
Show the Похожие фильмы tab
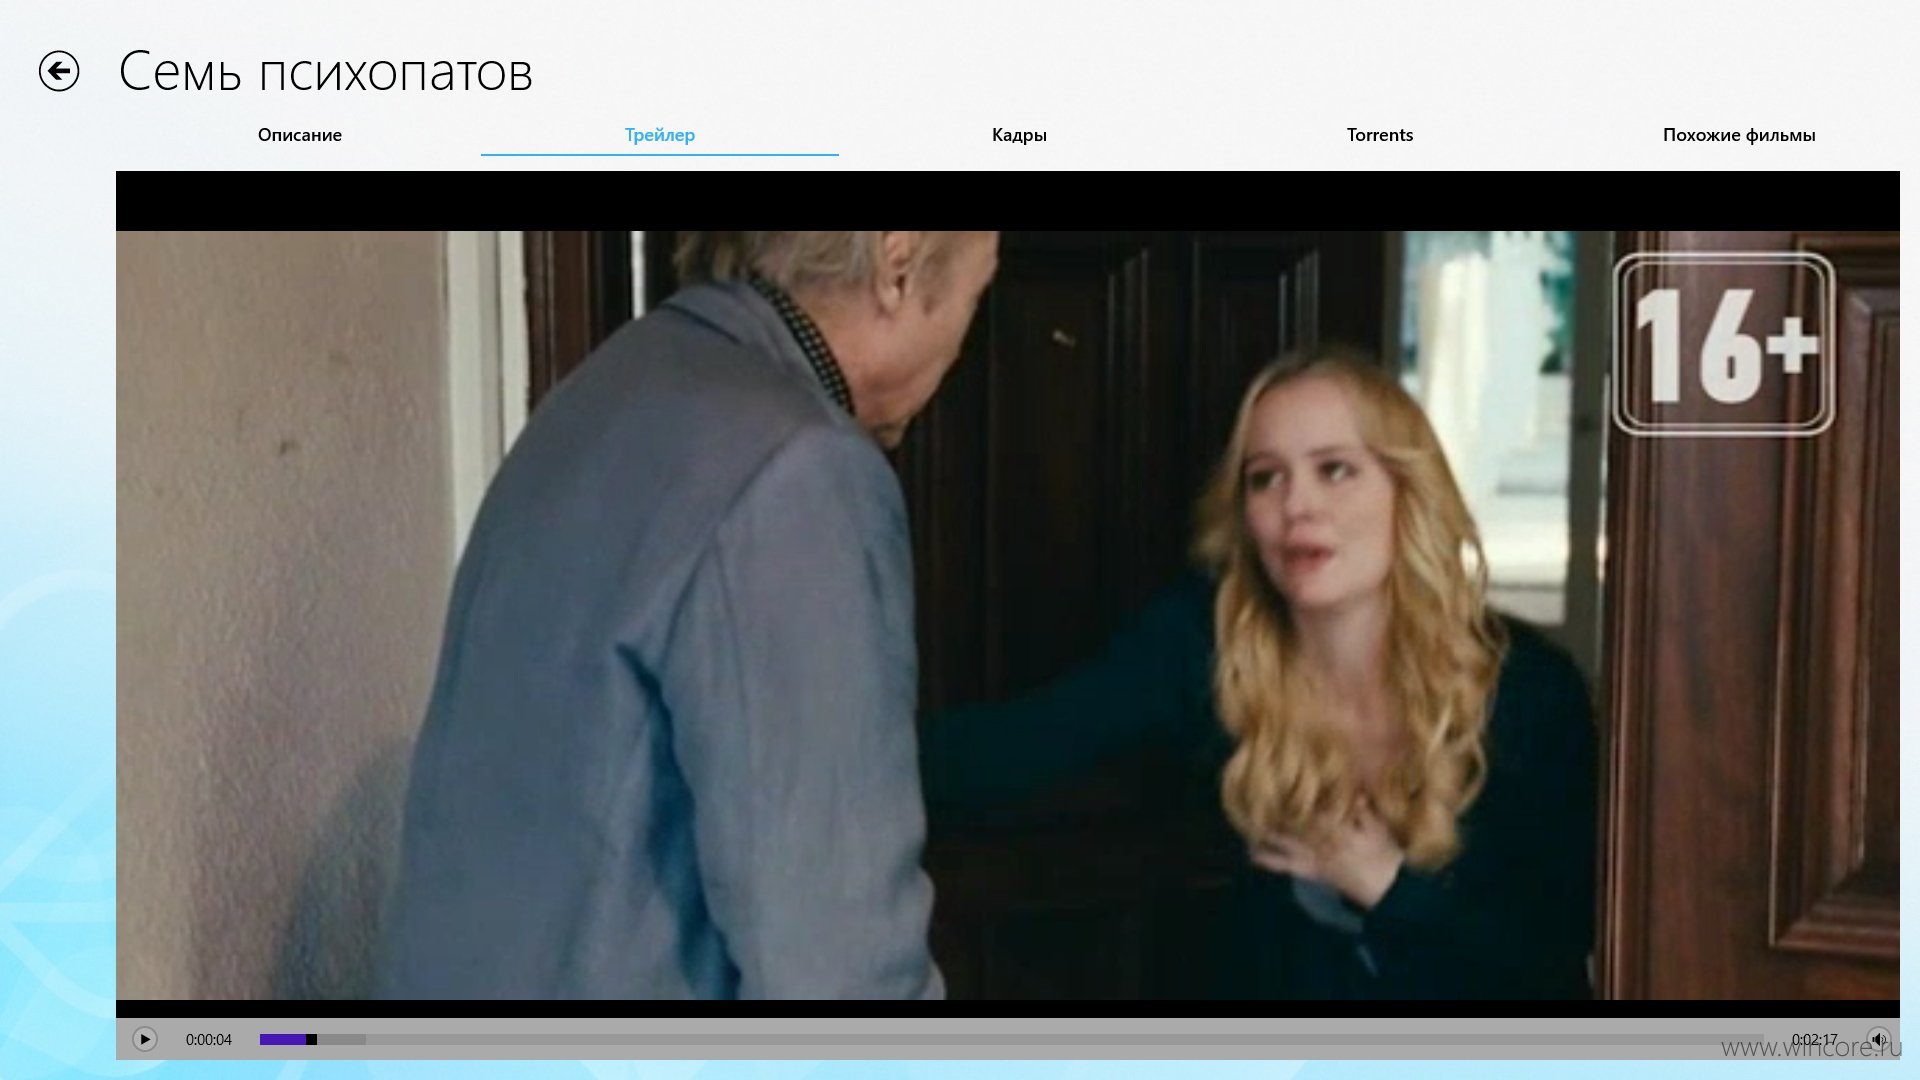[1739, 135]
